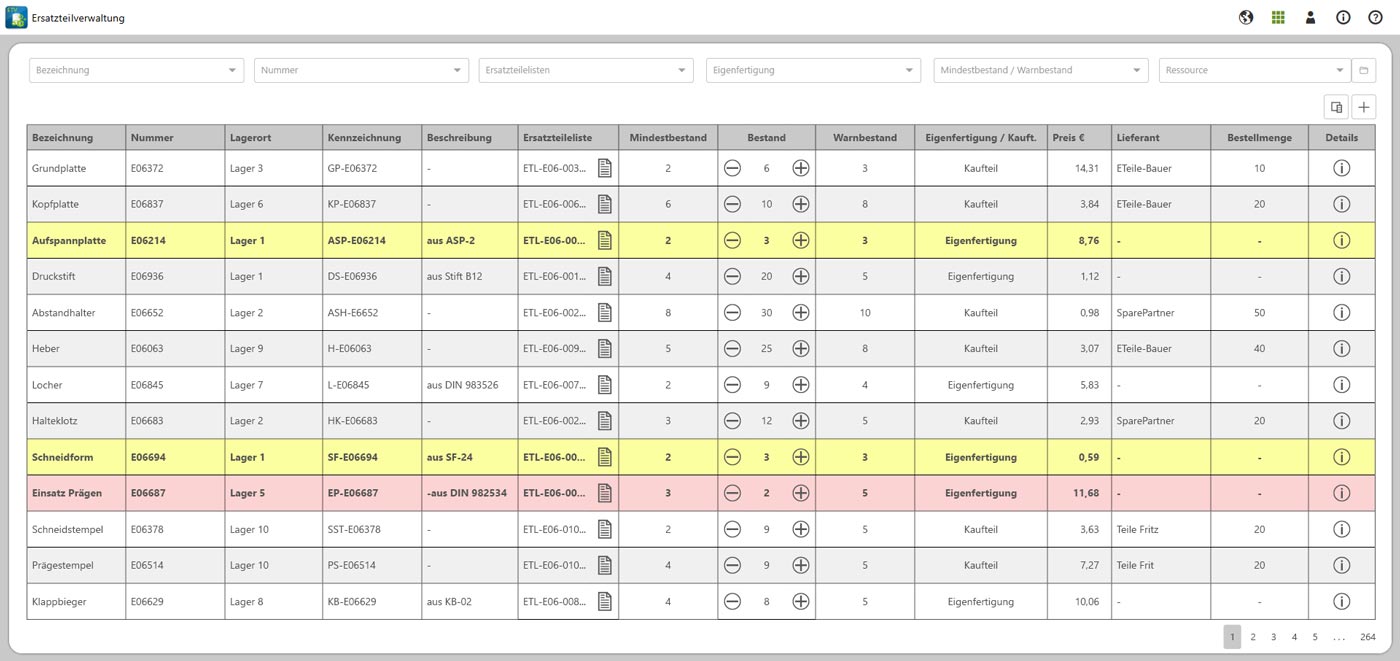Image resolution: width=1400 pixels, height=661 pixels.
Task: Sort by the Preis € column header
Action: pos(1069,138)
